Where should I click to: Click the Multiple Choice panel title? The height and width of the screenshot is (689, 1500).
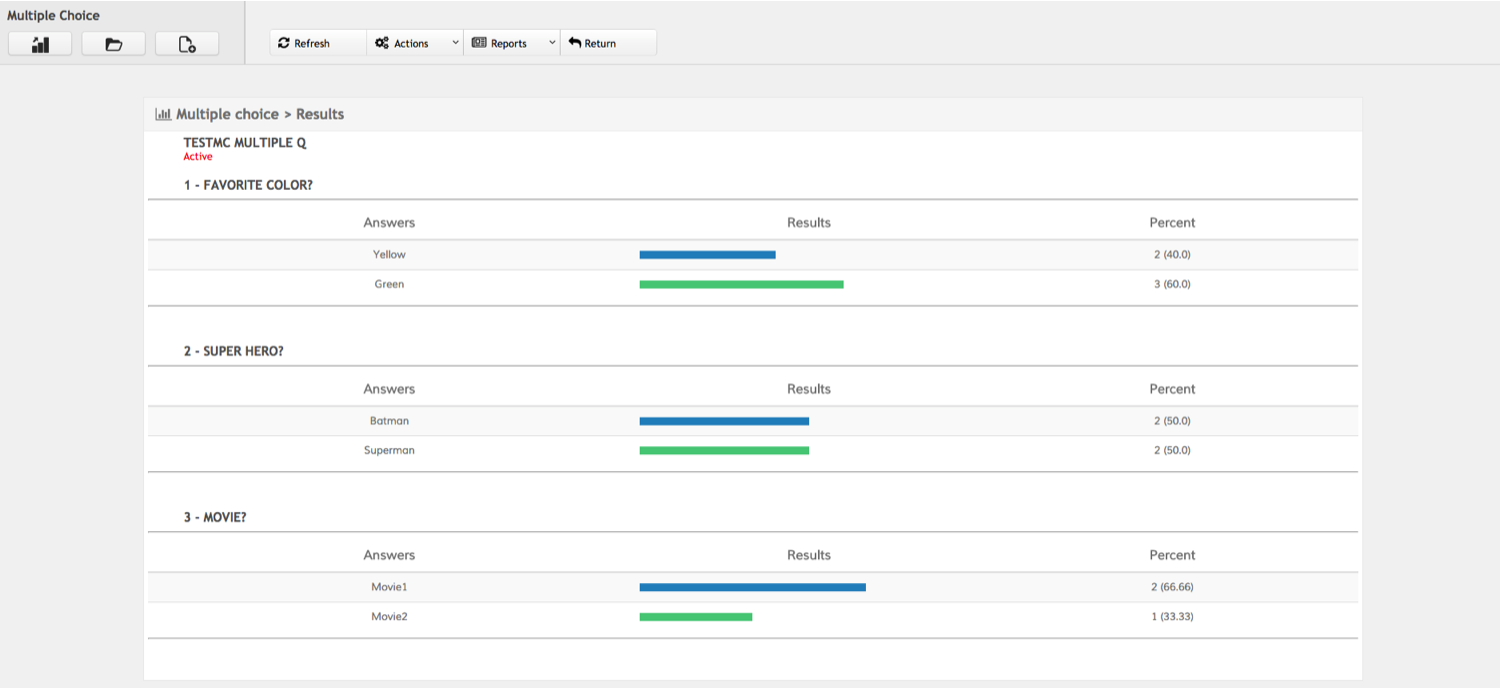54,16
